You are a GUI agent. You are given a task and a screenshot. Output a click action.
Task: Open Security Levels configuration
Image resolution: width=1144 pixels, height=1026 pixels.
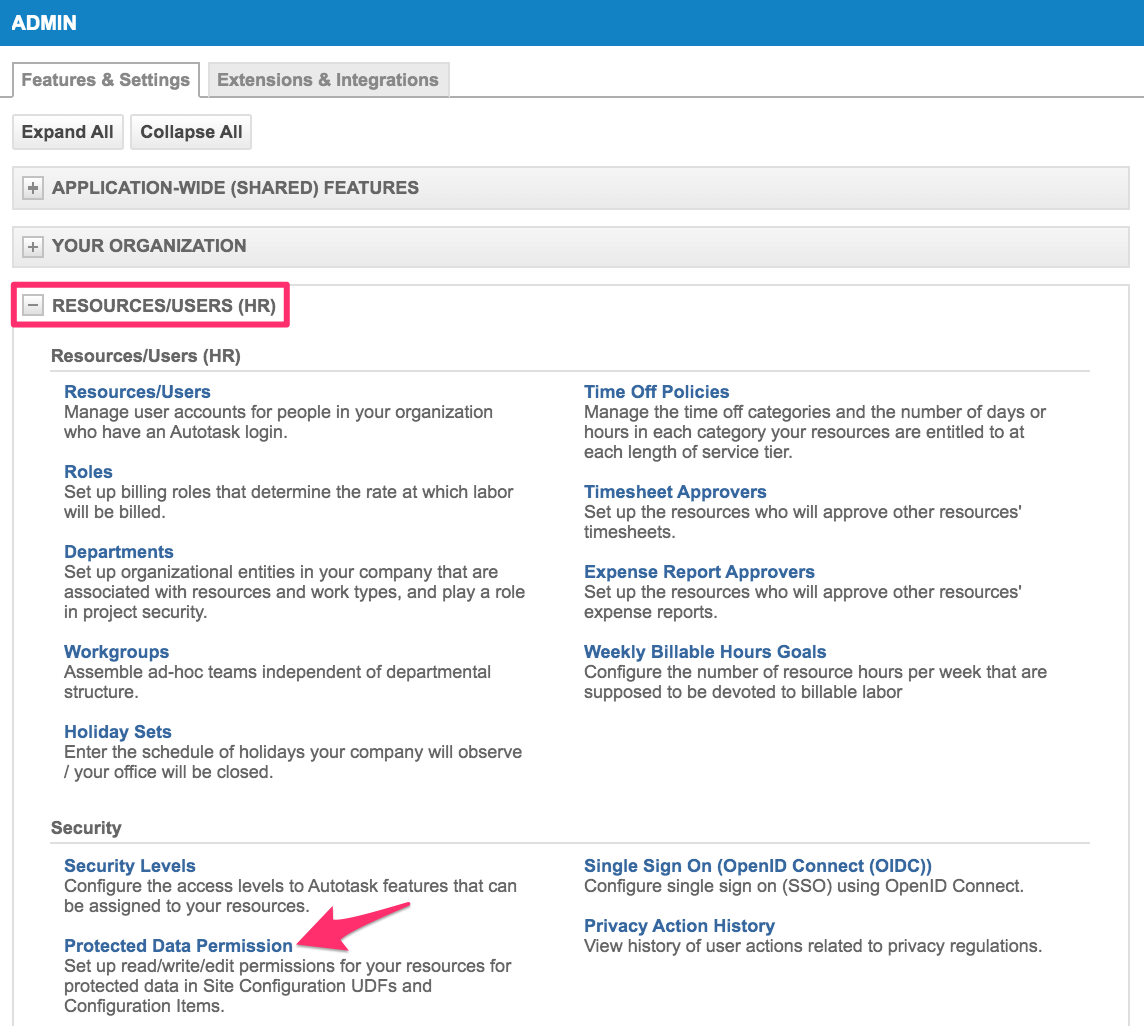click(129, 866)
